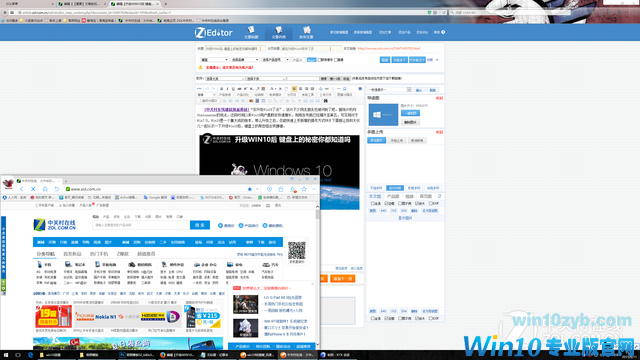Click the ZEditor logo
The width and height of the screenshot is (640, 360).
point(213,32)
